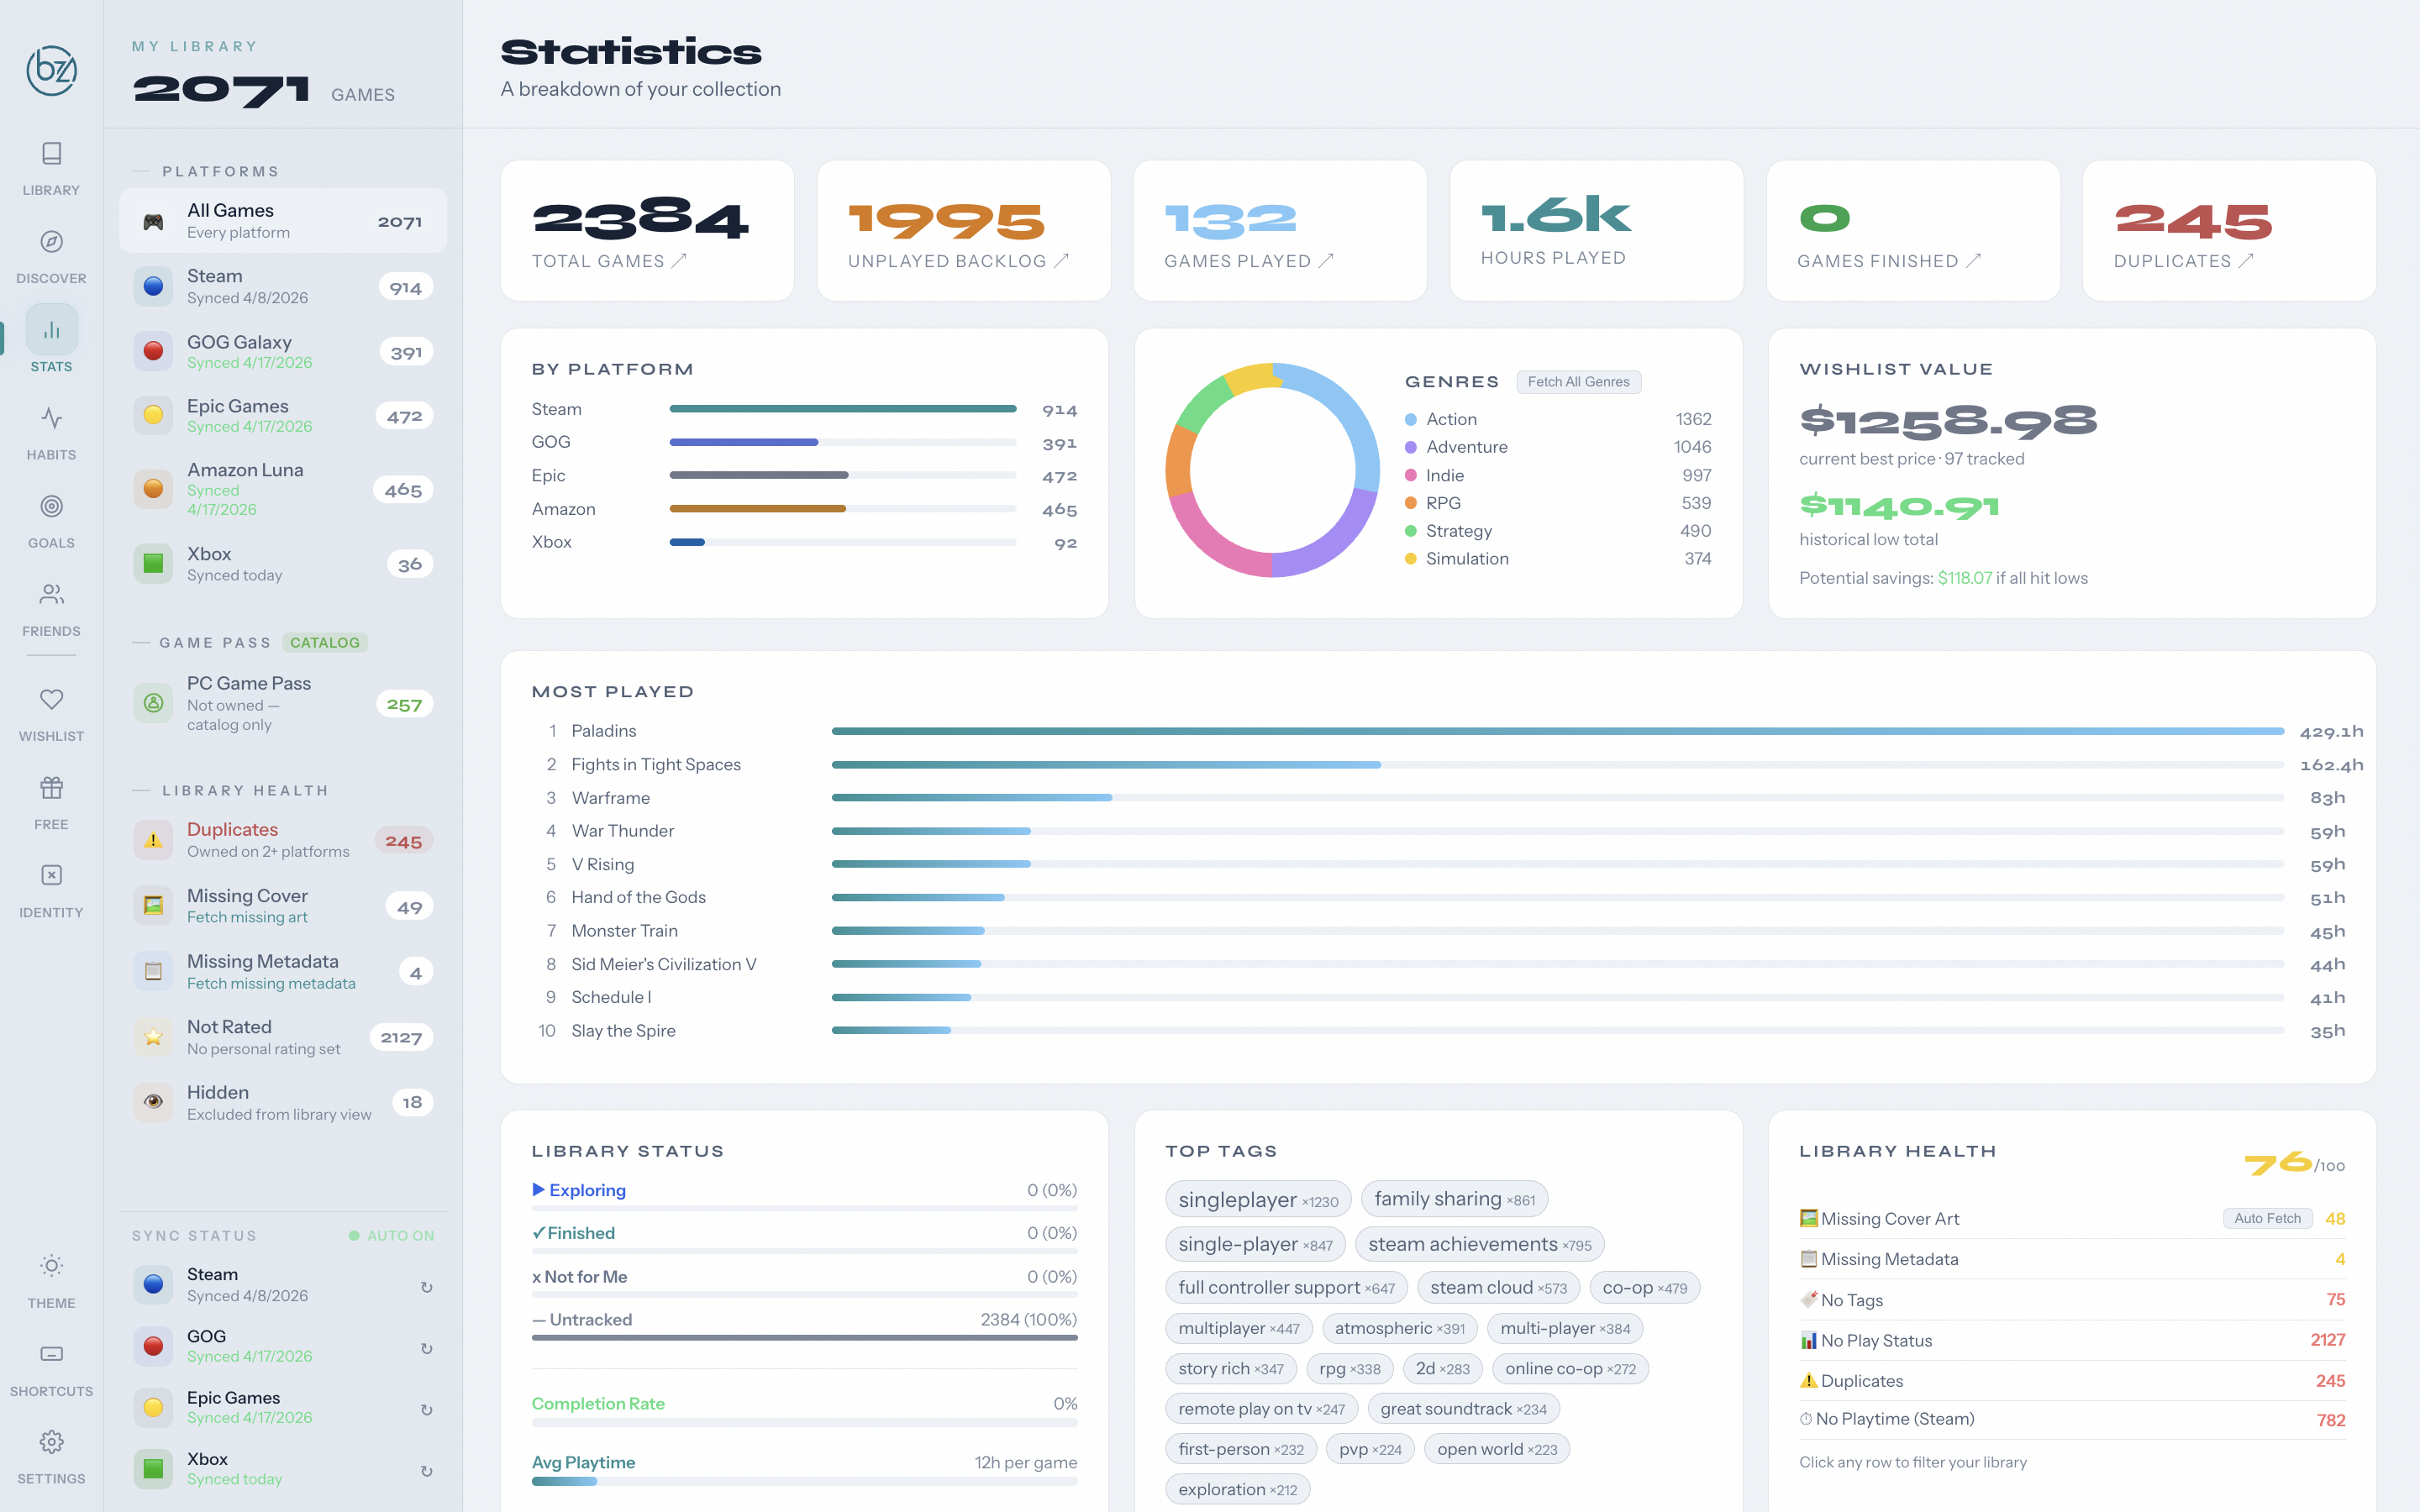This screenshot has width=2420, height=1512.
Task: Click the Duplicates card arrow icon
Action: [2246, 261]
